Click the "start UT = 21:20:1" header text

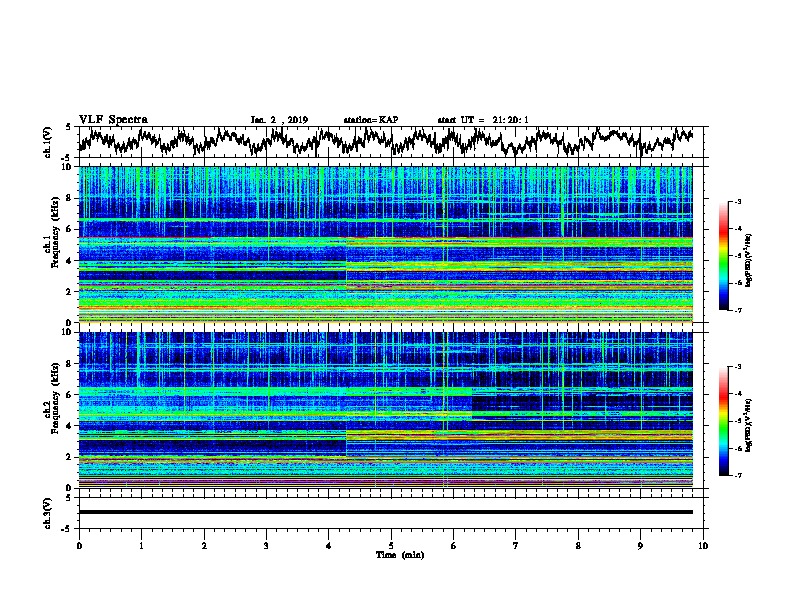coord(483,120)
